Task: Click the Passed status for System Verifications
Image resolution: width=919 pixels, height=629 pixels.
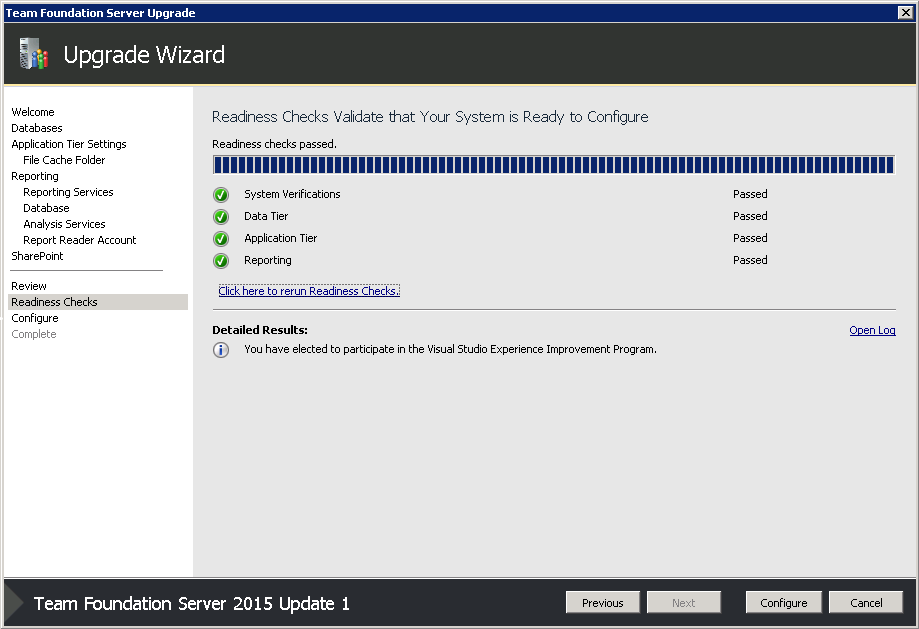Action: pos(750,194)
